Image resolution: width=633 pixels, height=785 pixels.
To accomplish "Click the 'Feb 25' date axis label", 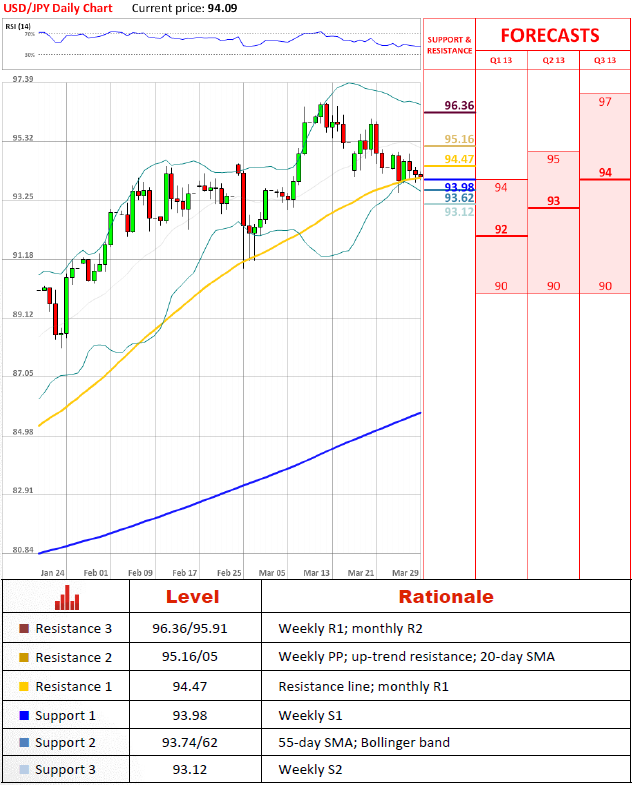I will pyautogui.click(x=229, y=573).
